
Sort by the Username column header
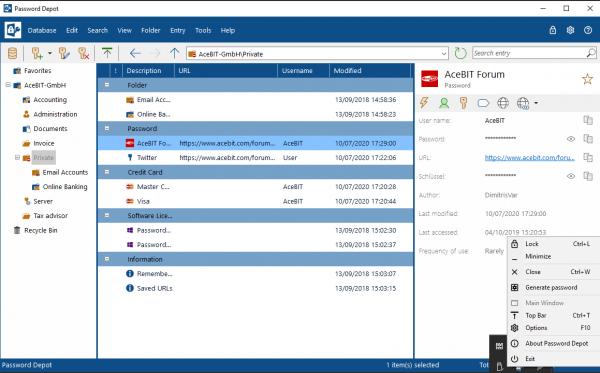[303, 70]
